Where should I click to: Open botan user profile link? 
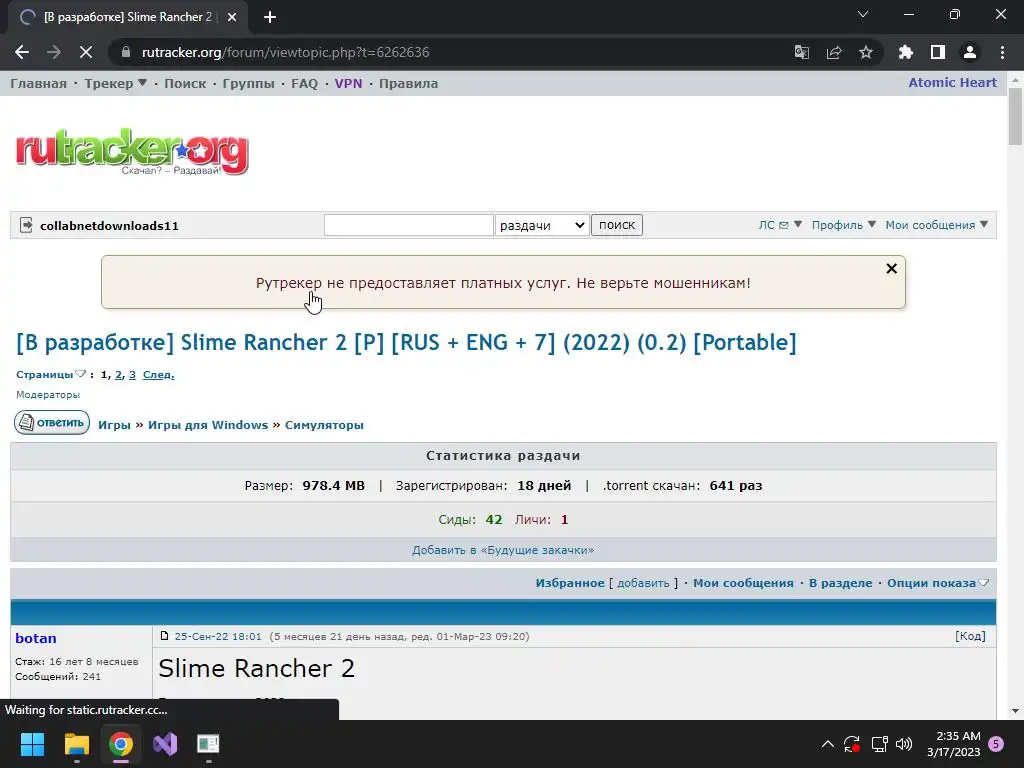pyautogui.click(x=36, y=639)
